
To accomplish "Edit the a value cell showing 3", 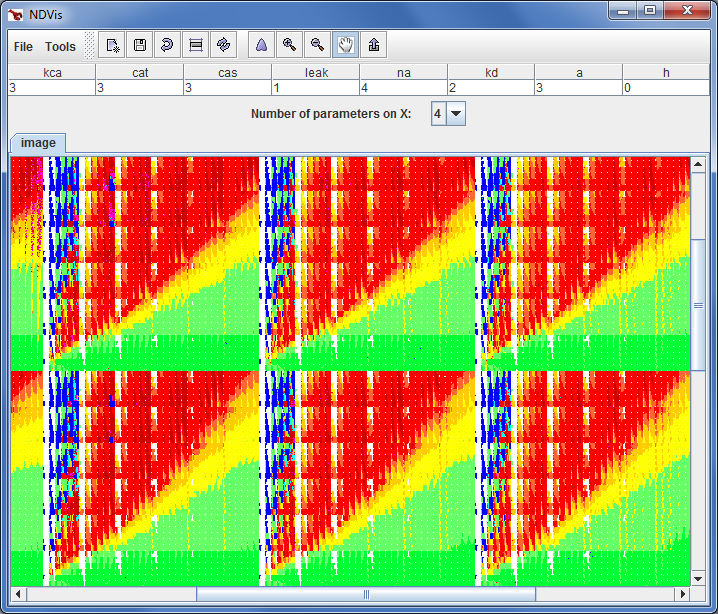I will click(579, 87).
